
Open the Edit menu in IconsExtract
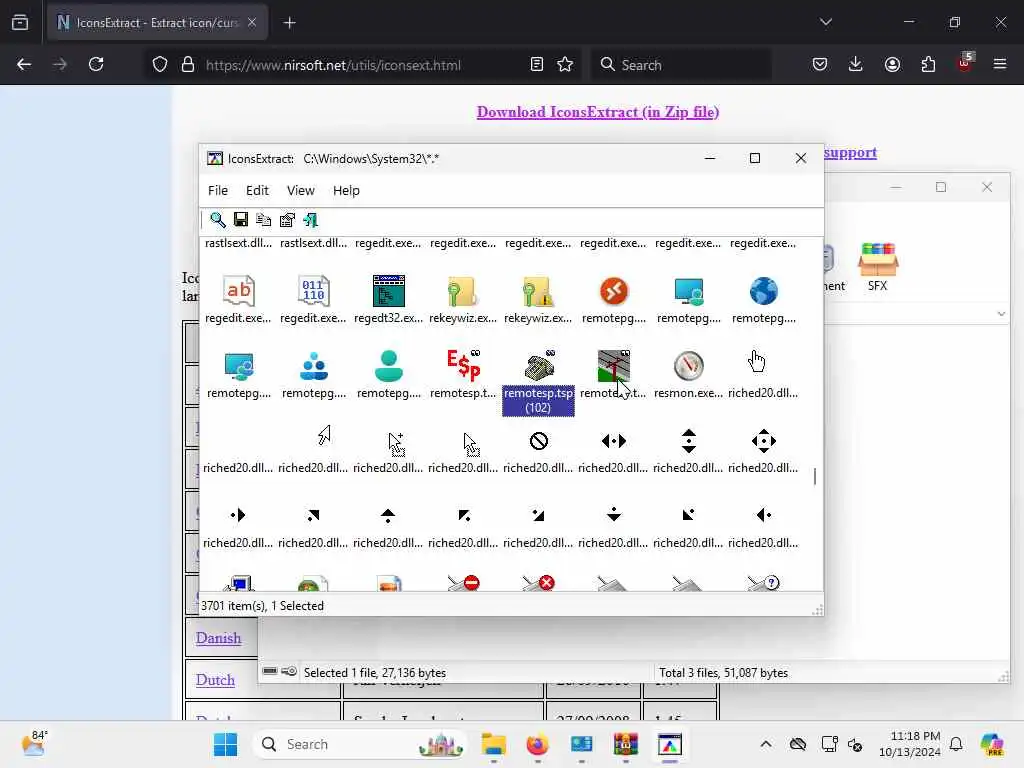[257, 191]
